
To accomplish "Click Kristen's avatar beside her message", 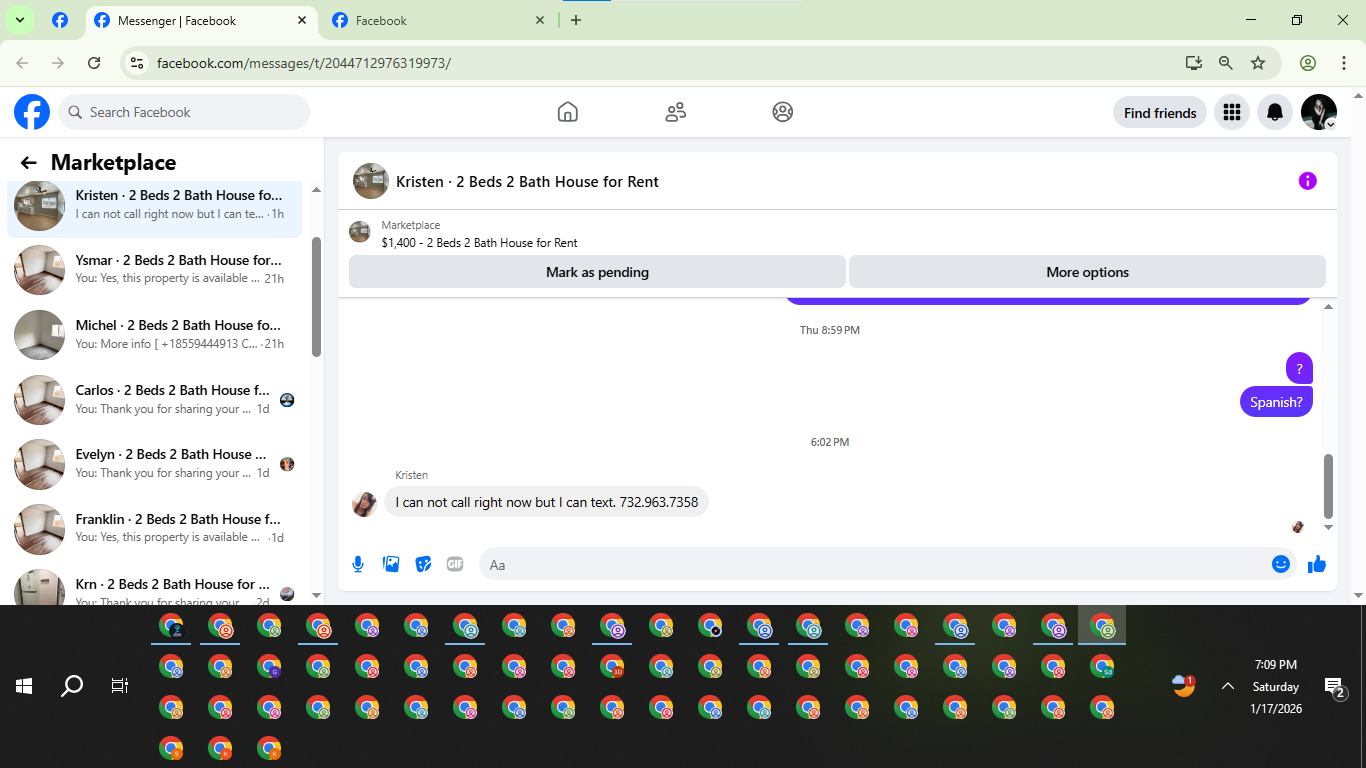I will [x=364, y=503].
